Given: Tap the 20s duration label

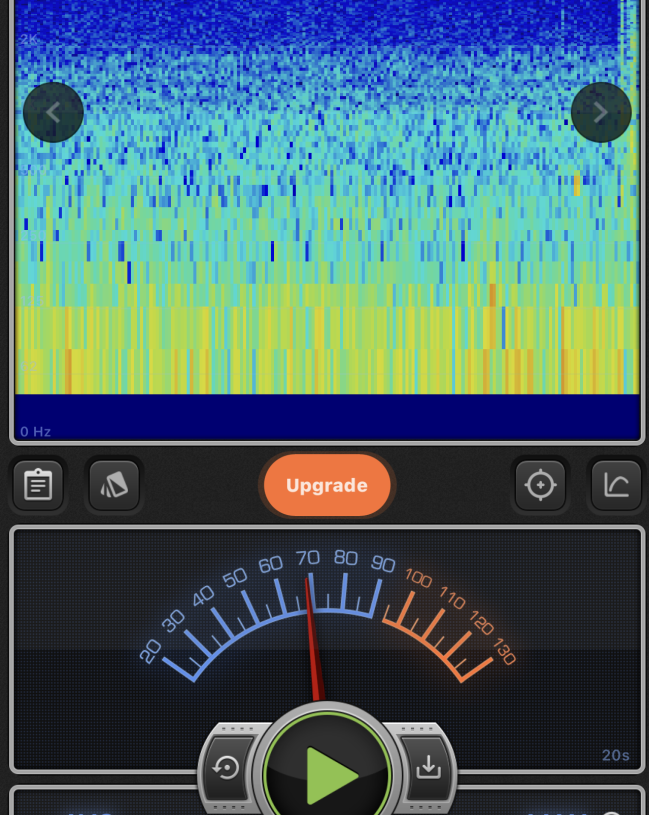Looking at the screenshot, I should pyautogui.click(x=615, y=755).
